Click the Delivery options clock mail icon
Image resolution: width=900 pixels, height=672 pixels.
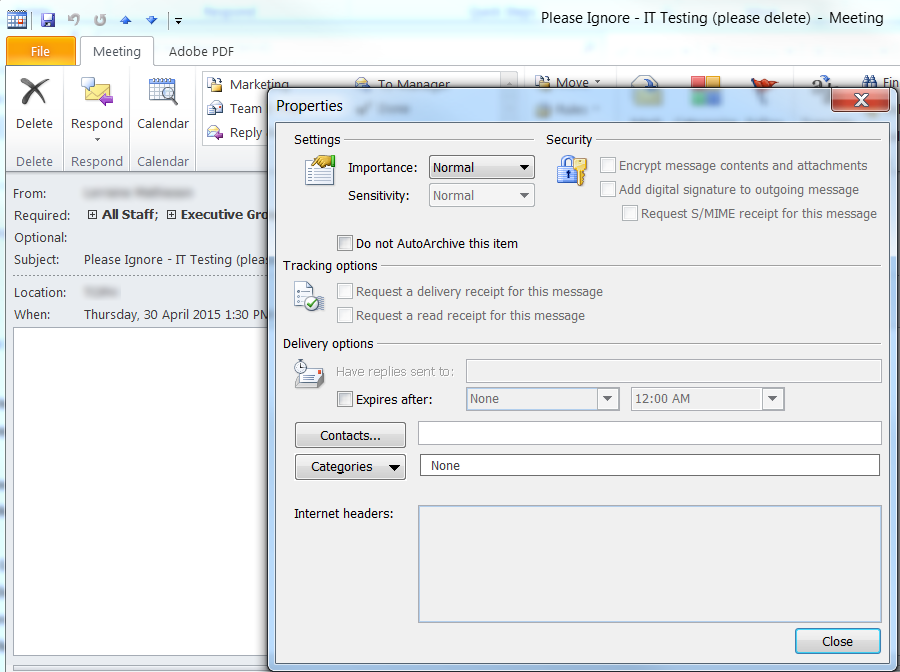point(309,374)
